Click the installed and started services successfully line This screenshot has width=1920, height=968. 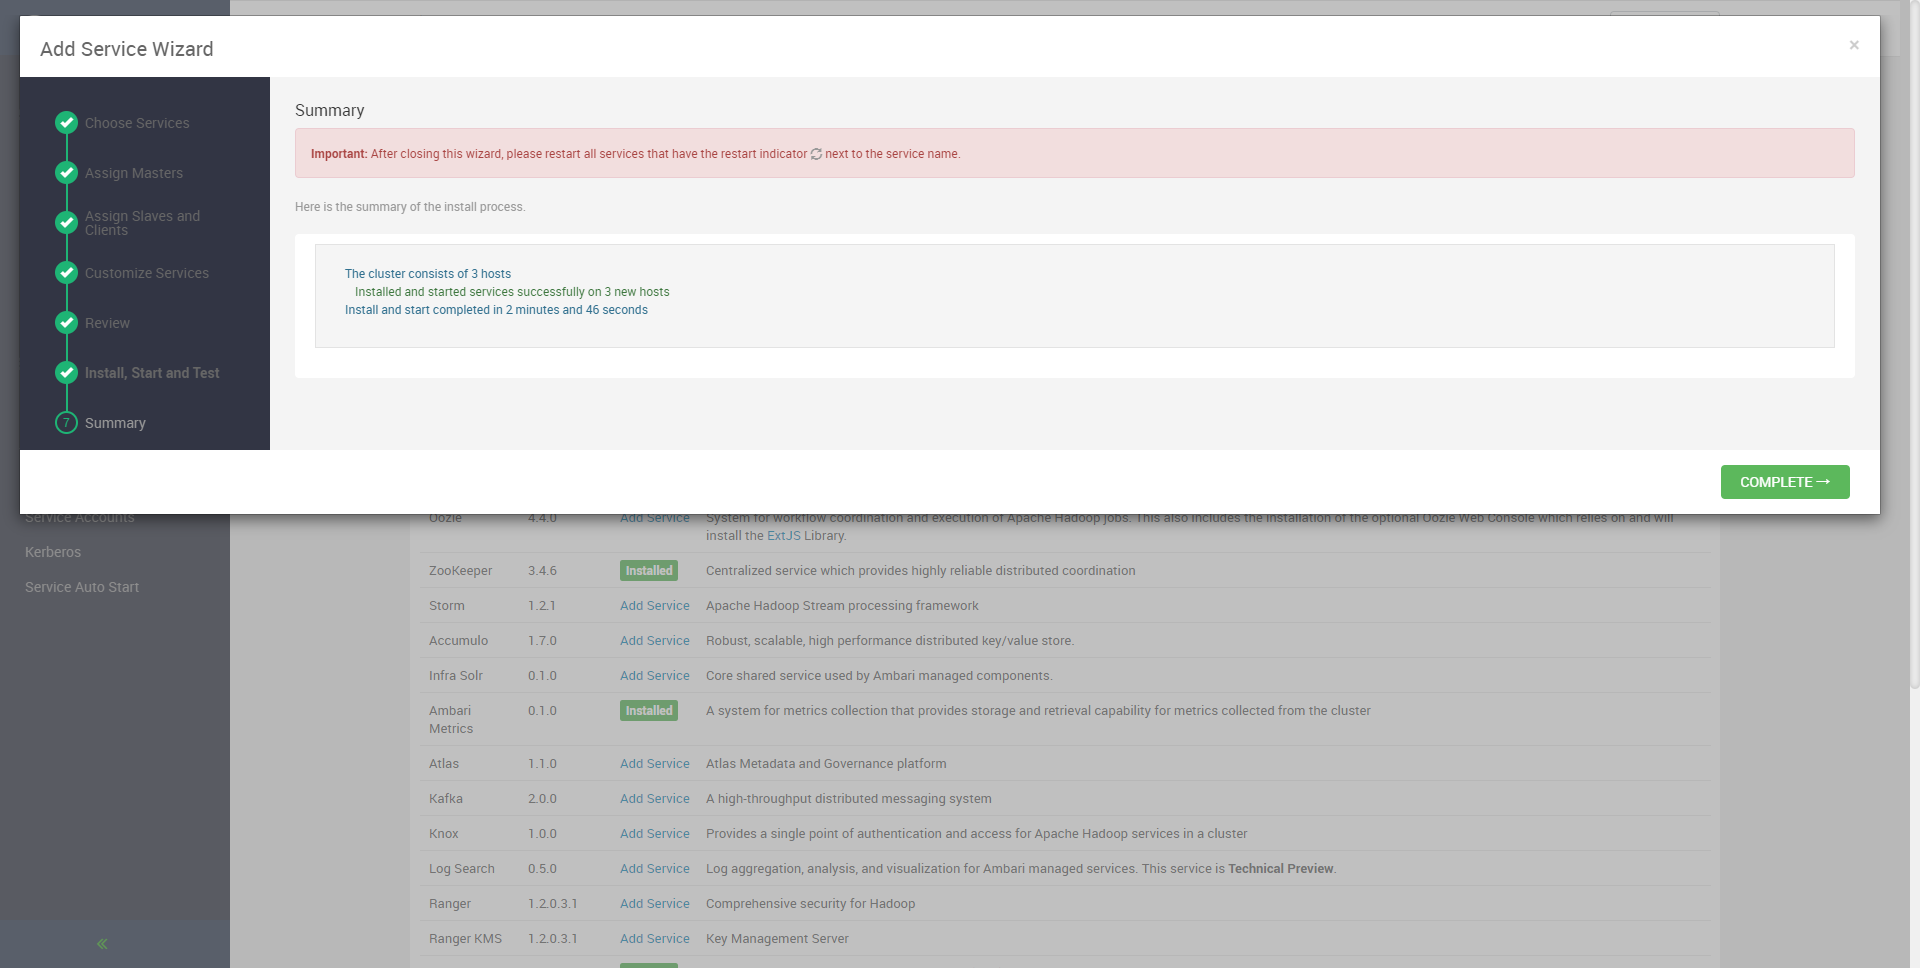(x=512, y=292)
